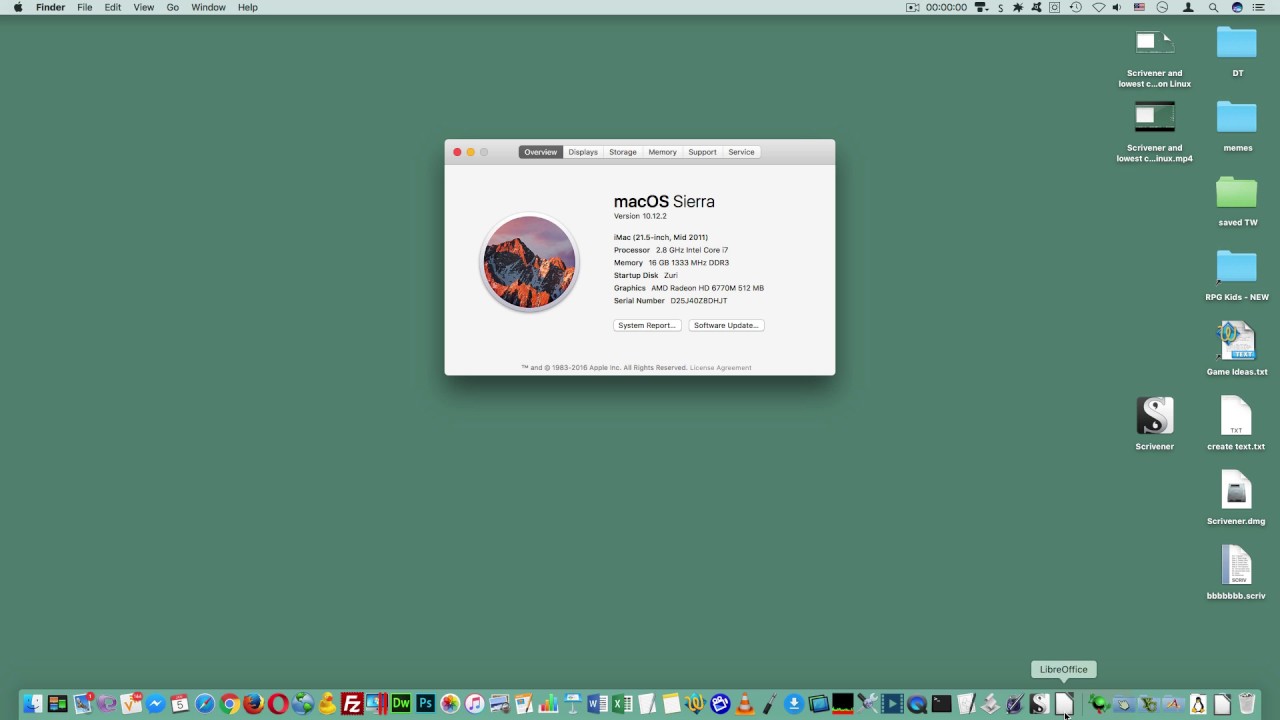Open the Help menu
The width and height of the screenshot is (1280, 720).
coord(248,7)
